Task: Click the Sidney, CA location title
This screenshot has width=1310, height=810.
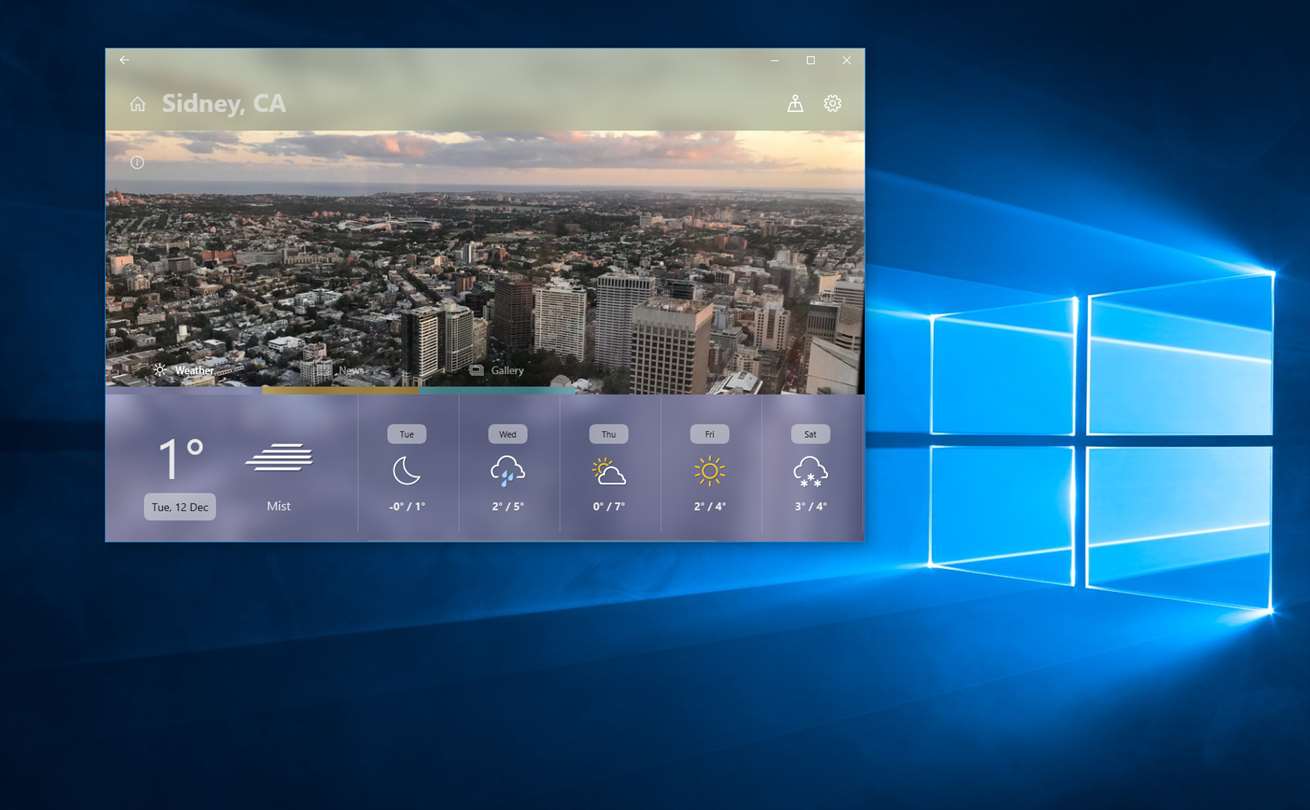Action: (224, 103)
